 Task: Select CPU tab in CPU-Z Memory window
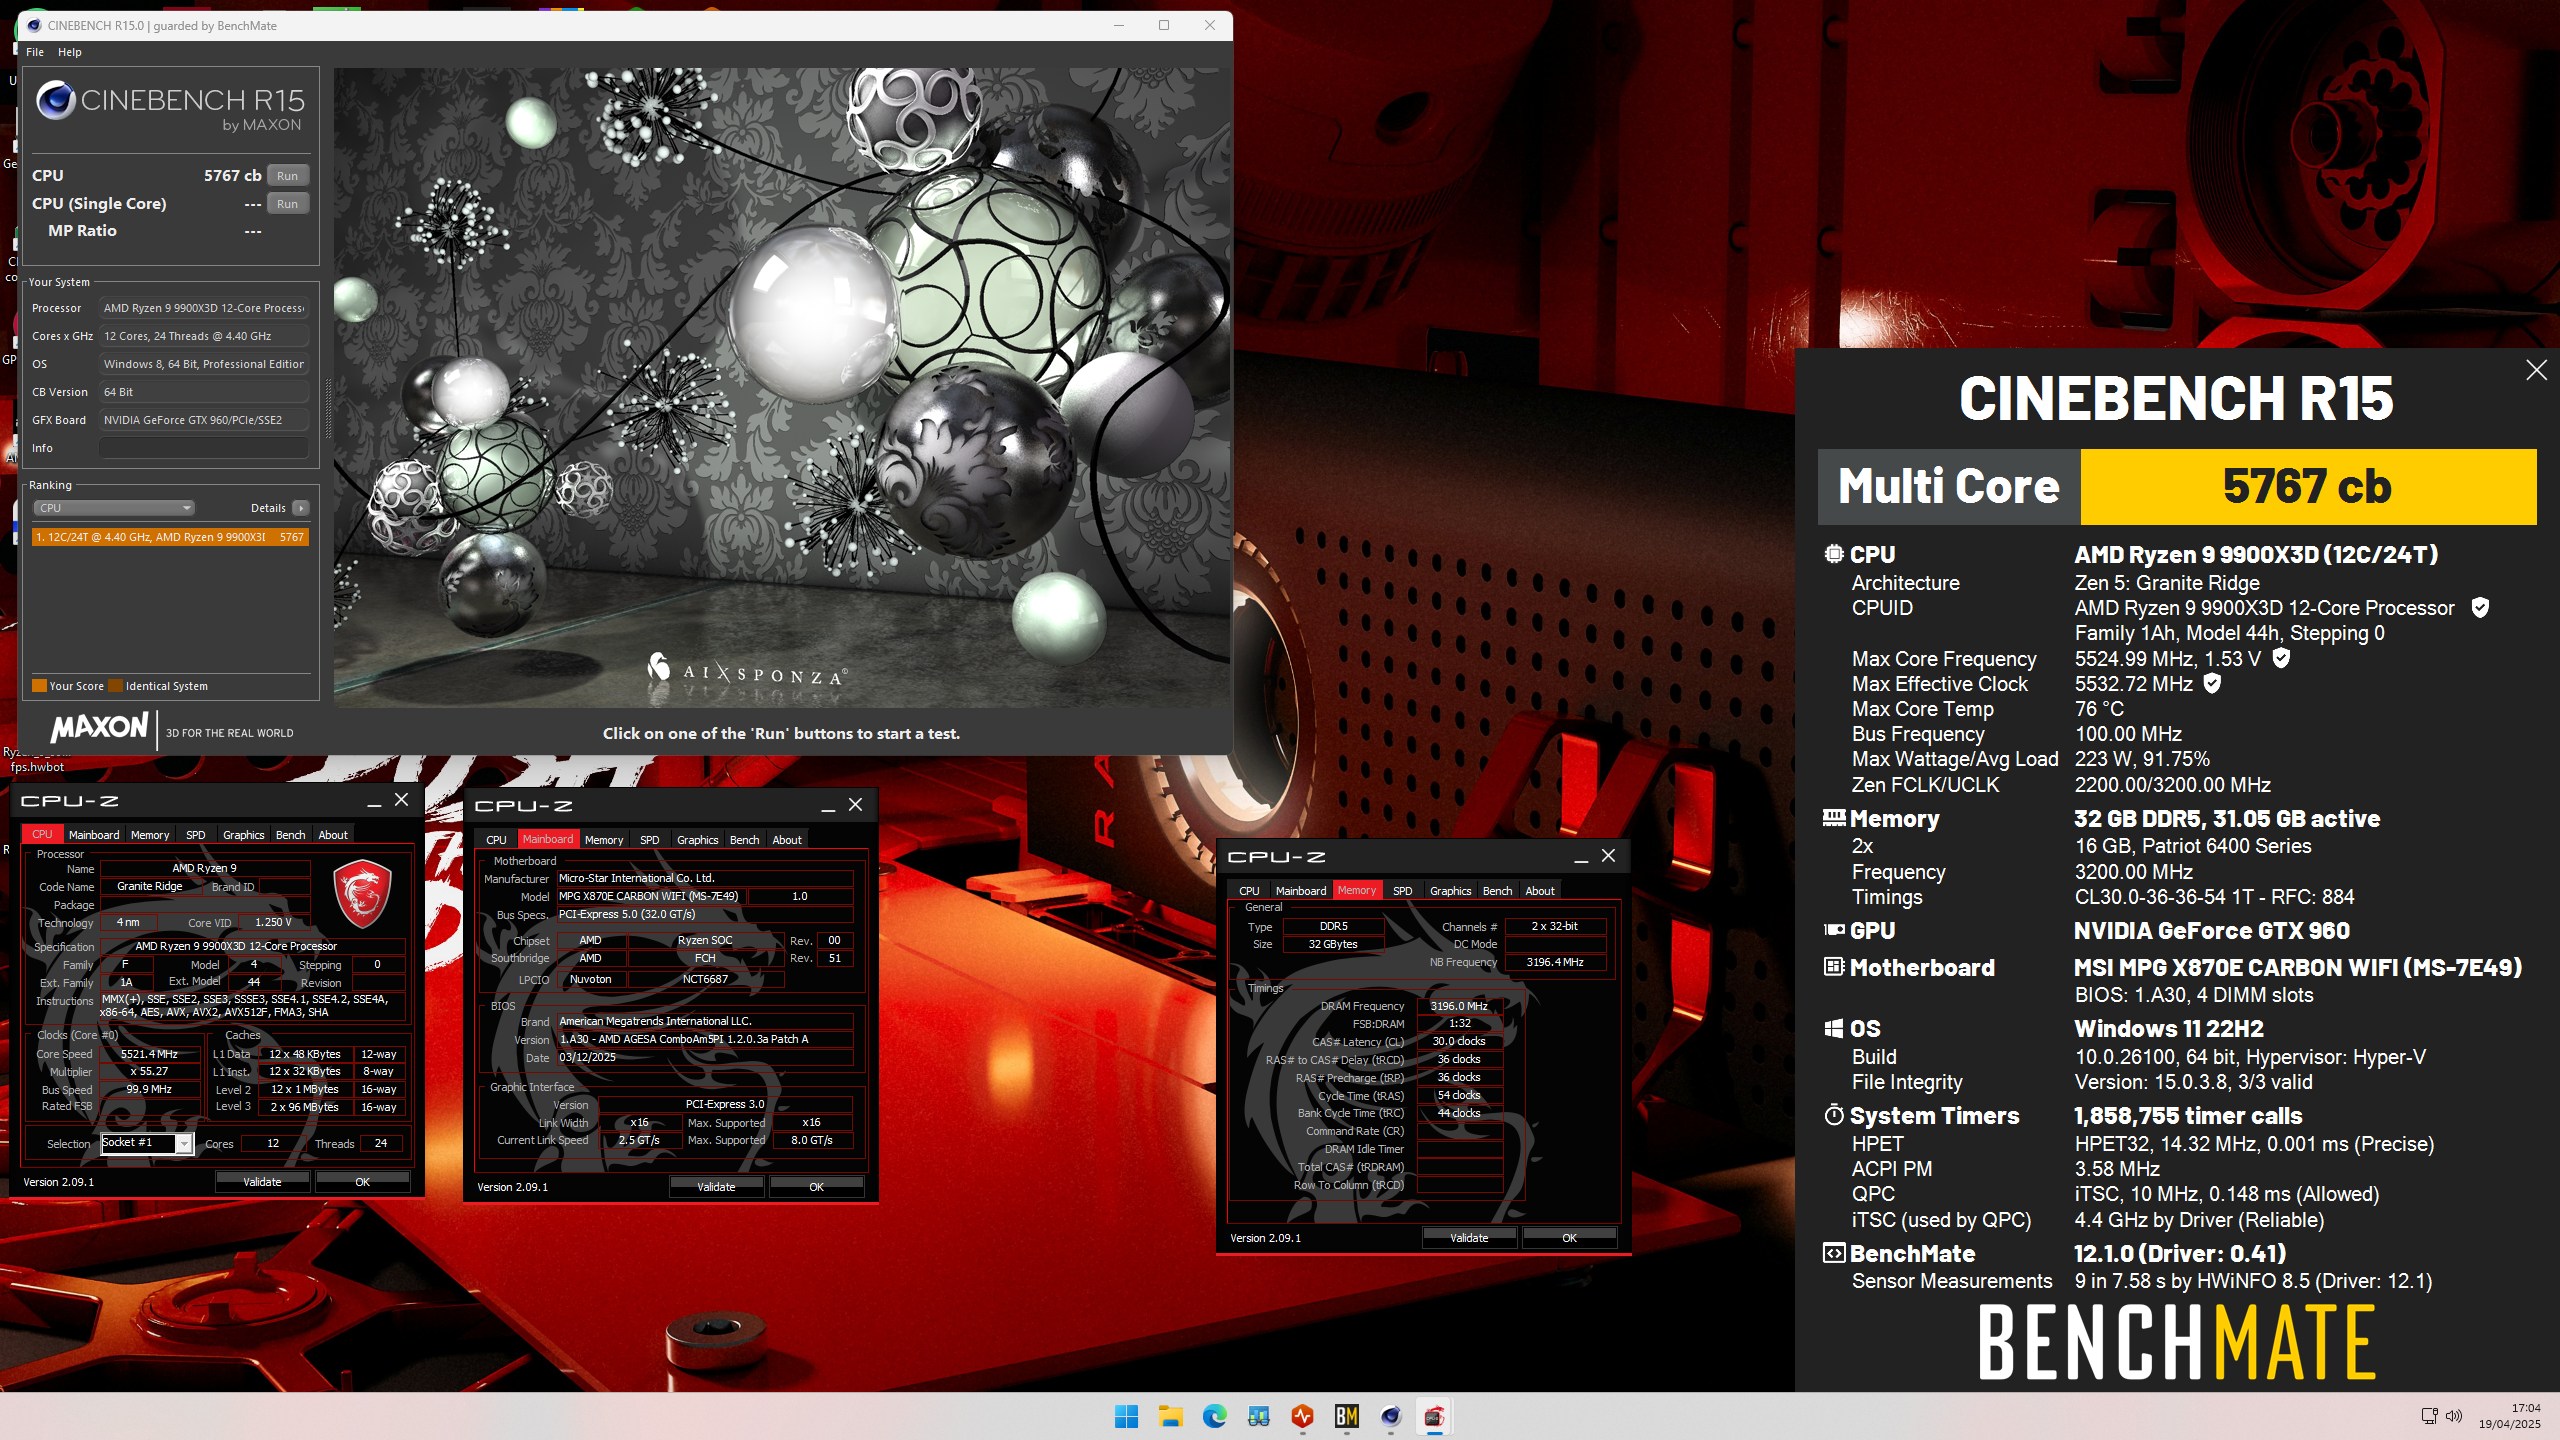pos(1249,890)
